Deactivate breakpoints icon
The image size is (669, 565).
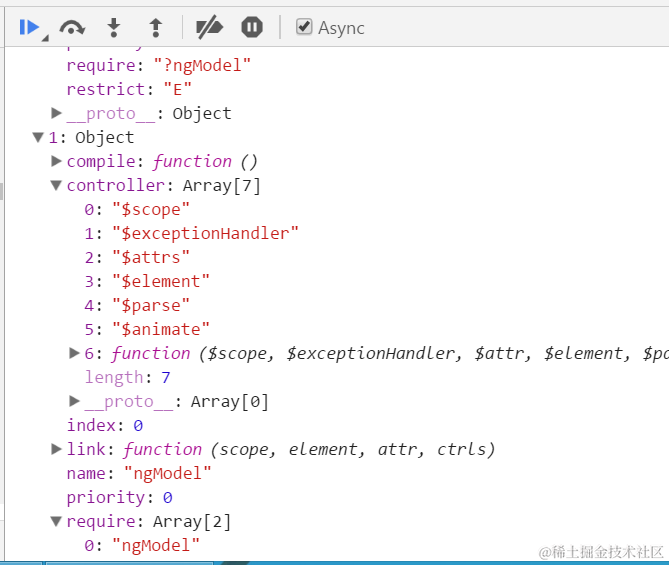coord(209,28)
